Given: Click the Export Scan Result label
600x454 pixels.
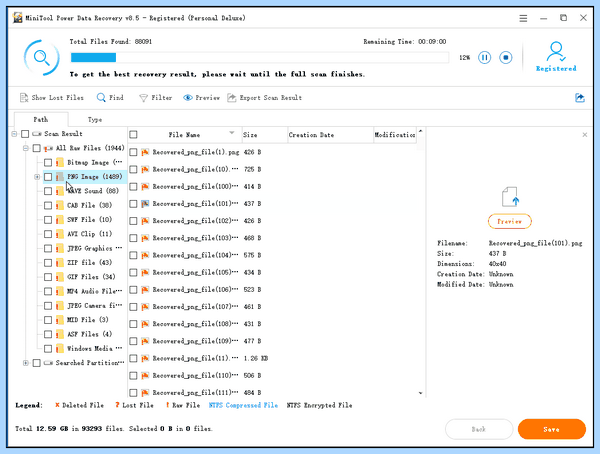Looking at the screenshot, I should pos(271,98).
